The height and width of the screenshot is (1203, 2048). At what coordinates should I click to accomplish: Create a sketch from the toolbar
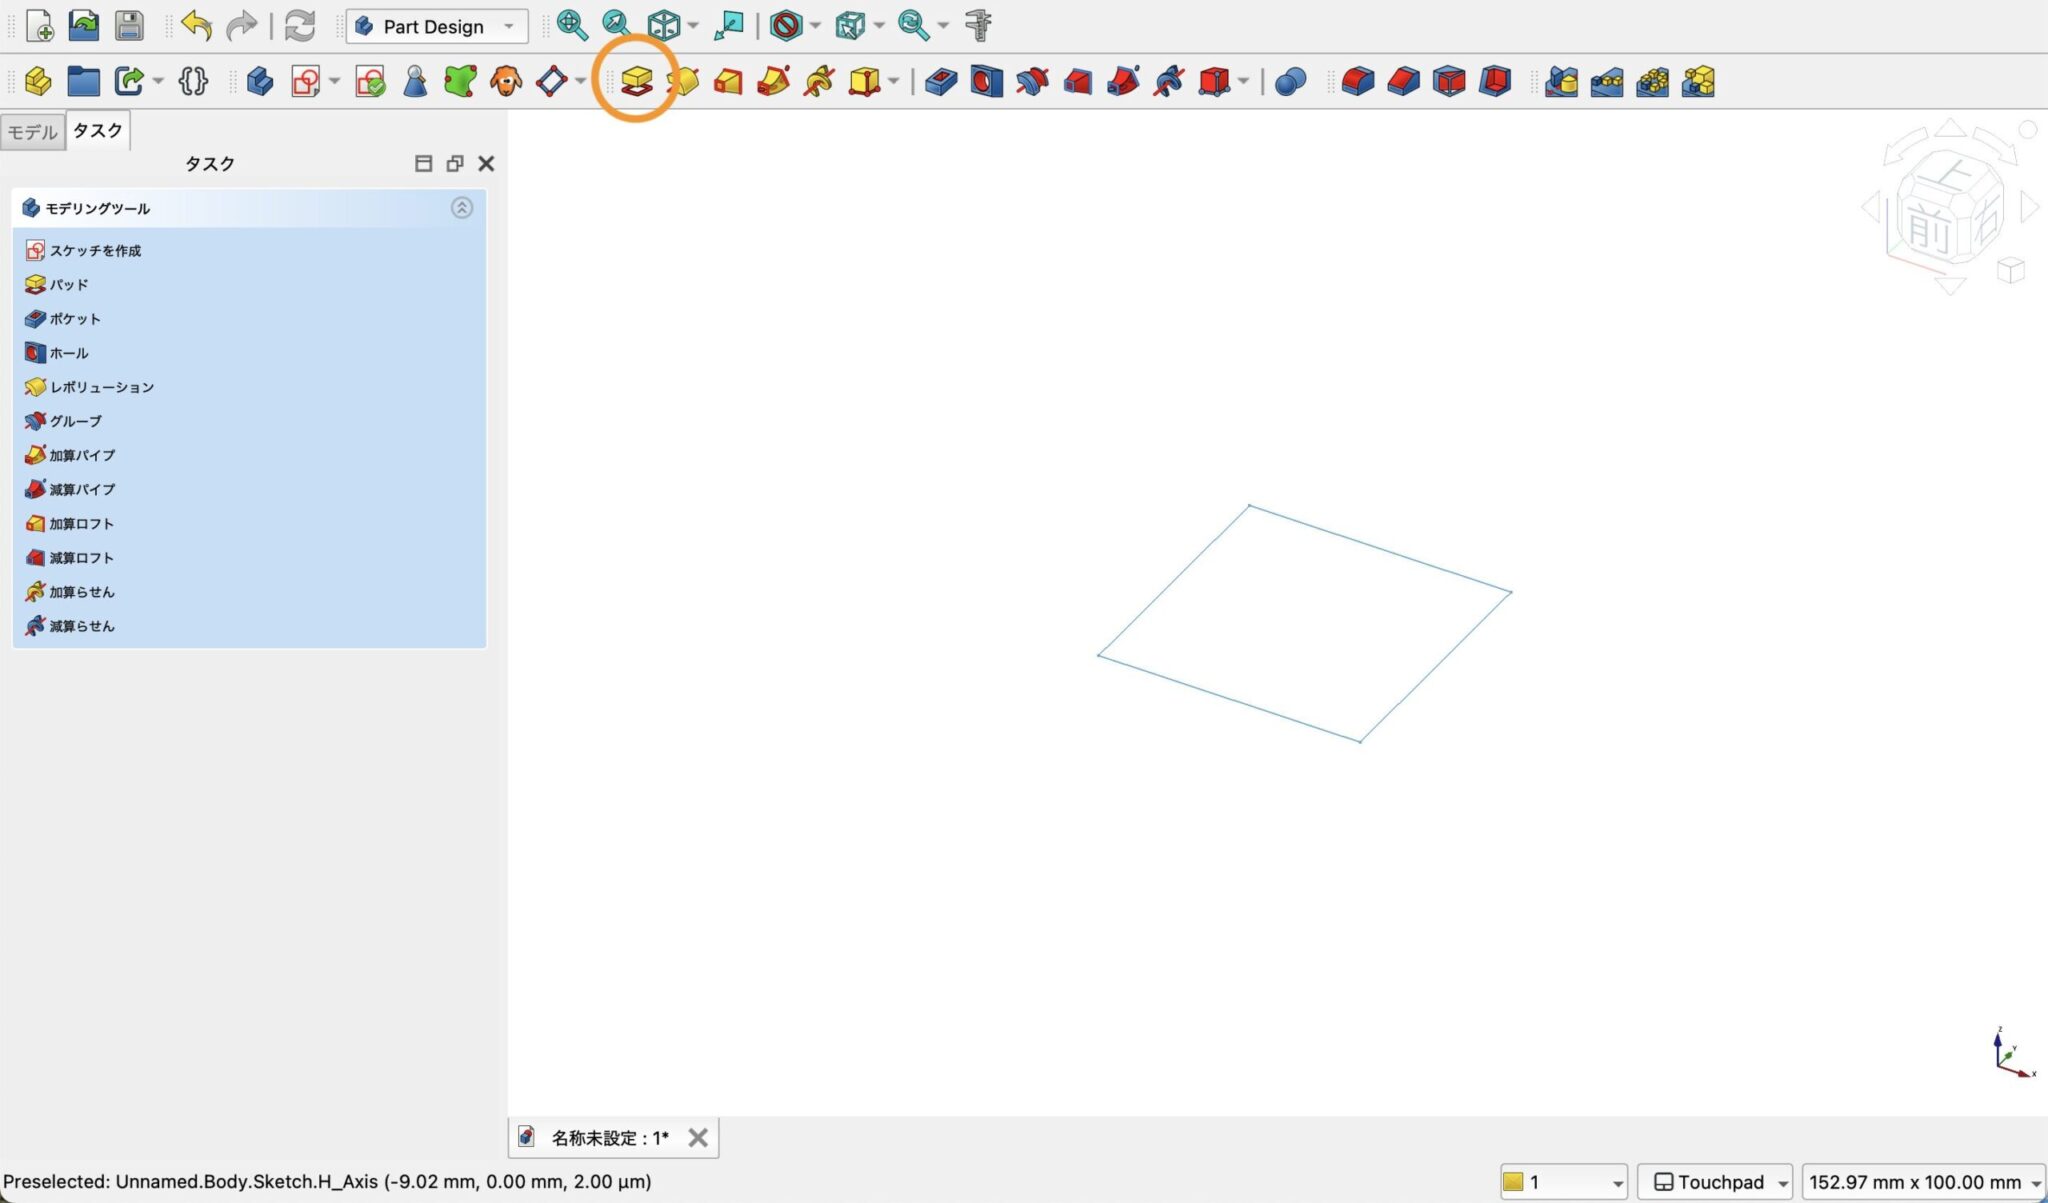point(305,81)
